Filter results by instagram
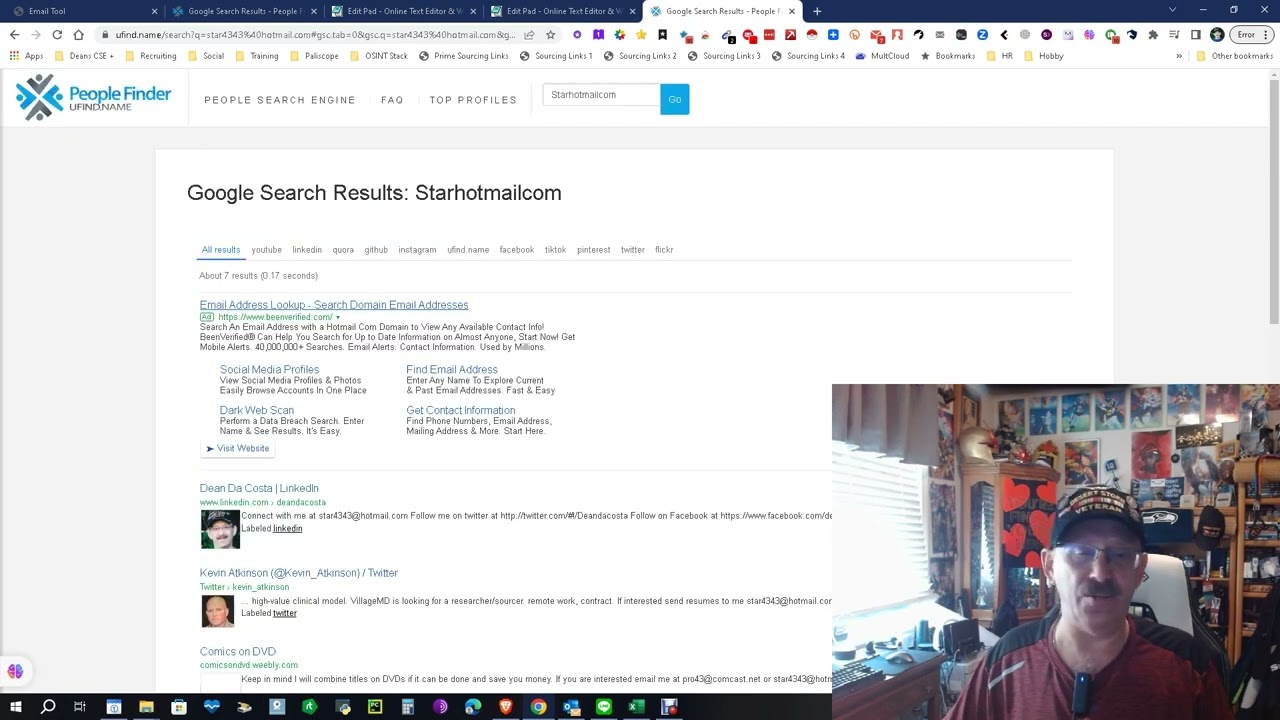 coord(417,250)
